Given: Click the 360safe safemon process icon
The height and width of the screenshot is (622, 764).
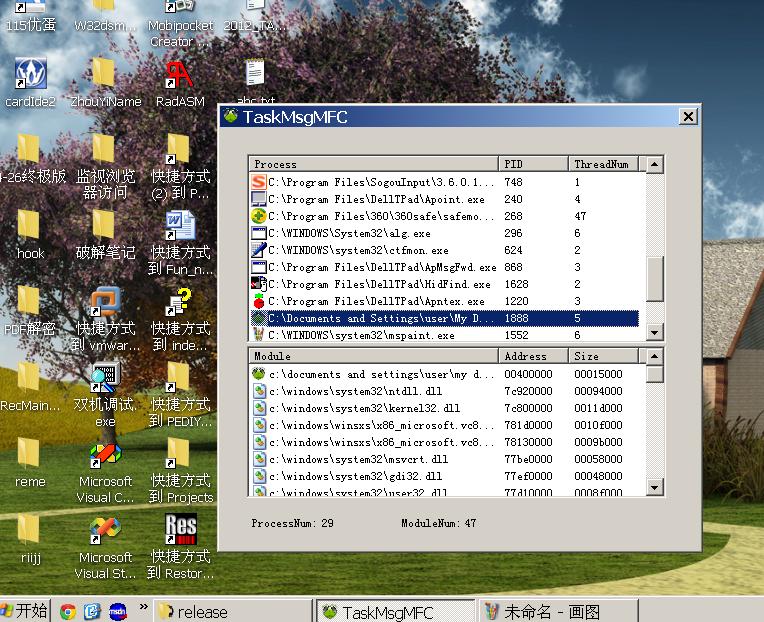Looking at the screenshot, I should point(259,216).
